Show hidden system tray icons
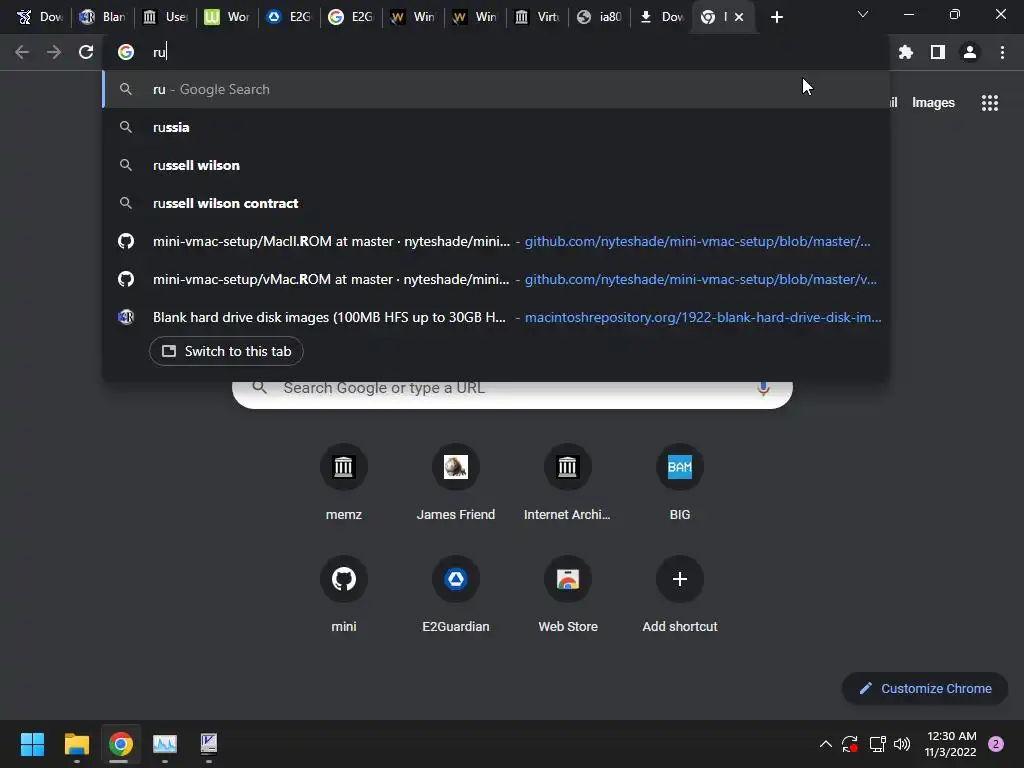Viewport: 1024px width, 768px height. 825,744
